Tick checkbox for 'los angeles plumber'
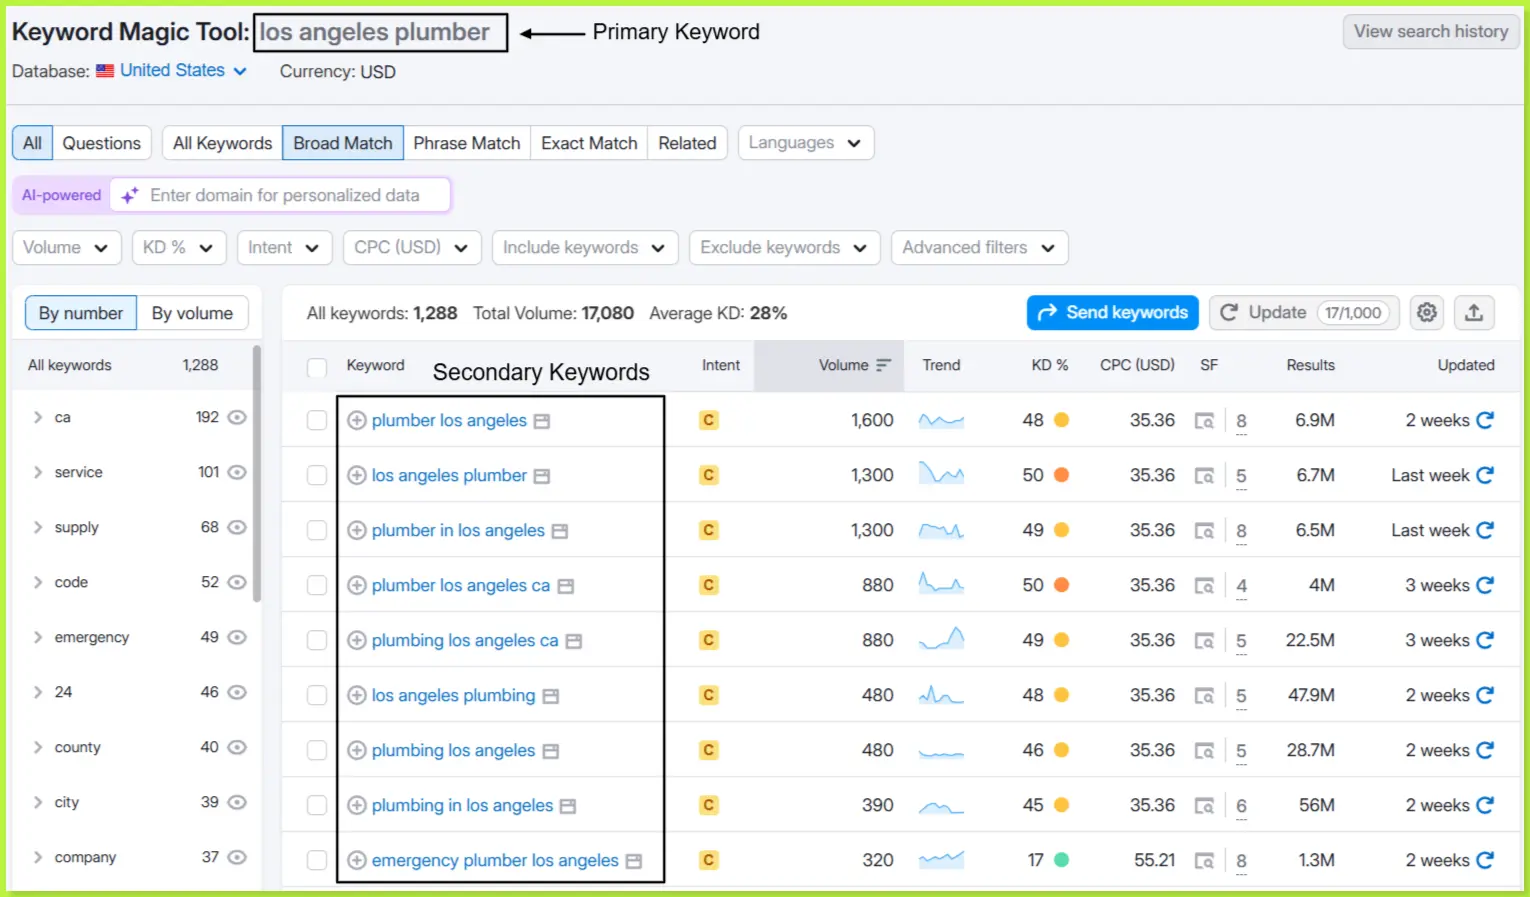 tap(317, 476)
